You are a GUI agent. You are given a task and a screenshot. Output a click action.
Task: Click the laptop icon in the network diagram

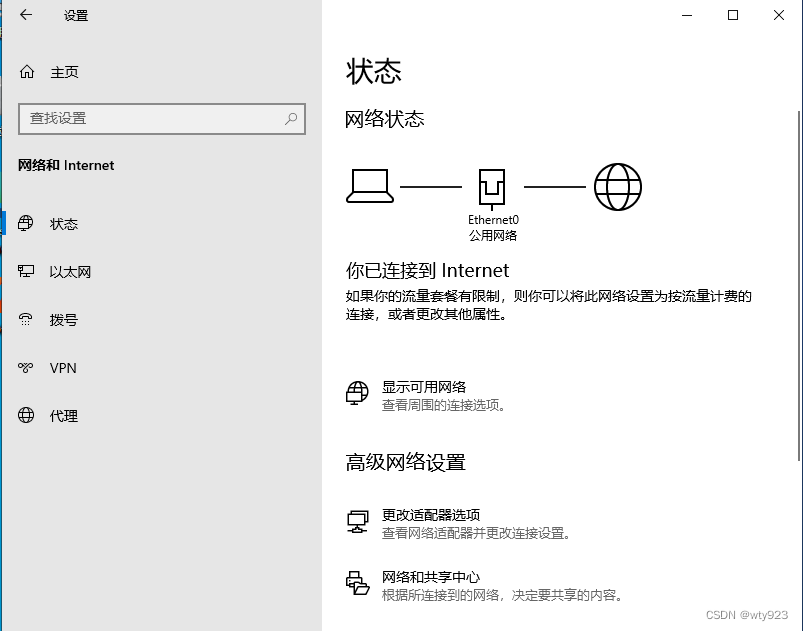(x=369, y=186)
